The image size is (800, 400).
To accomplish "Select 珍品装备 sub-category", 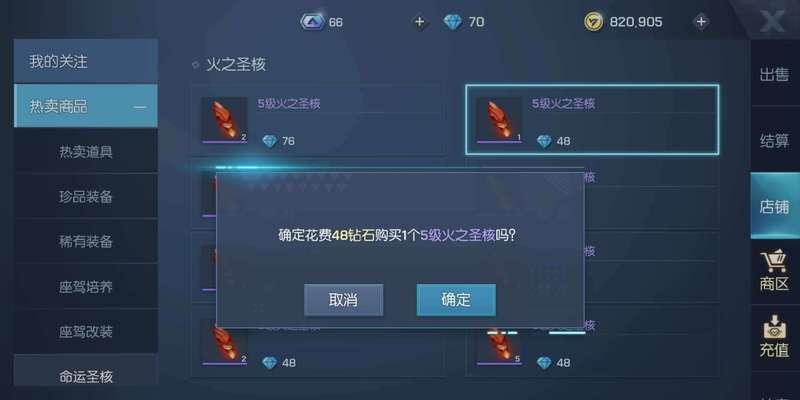I will [86, 196].
